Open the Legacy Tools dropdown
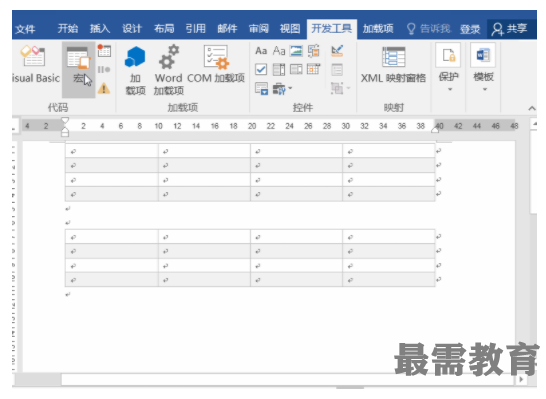 pos(282,89)
